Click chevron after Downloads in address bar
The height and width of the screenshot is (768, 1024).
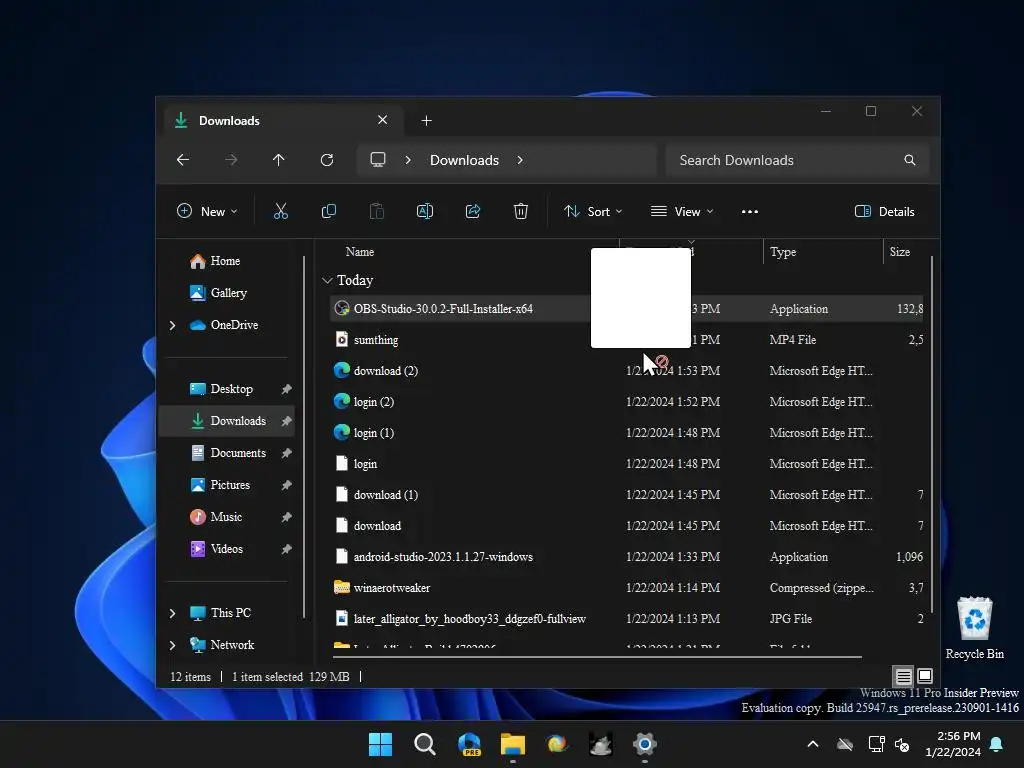pos(520,160)
